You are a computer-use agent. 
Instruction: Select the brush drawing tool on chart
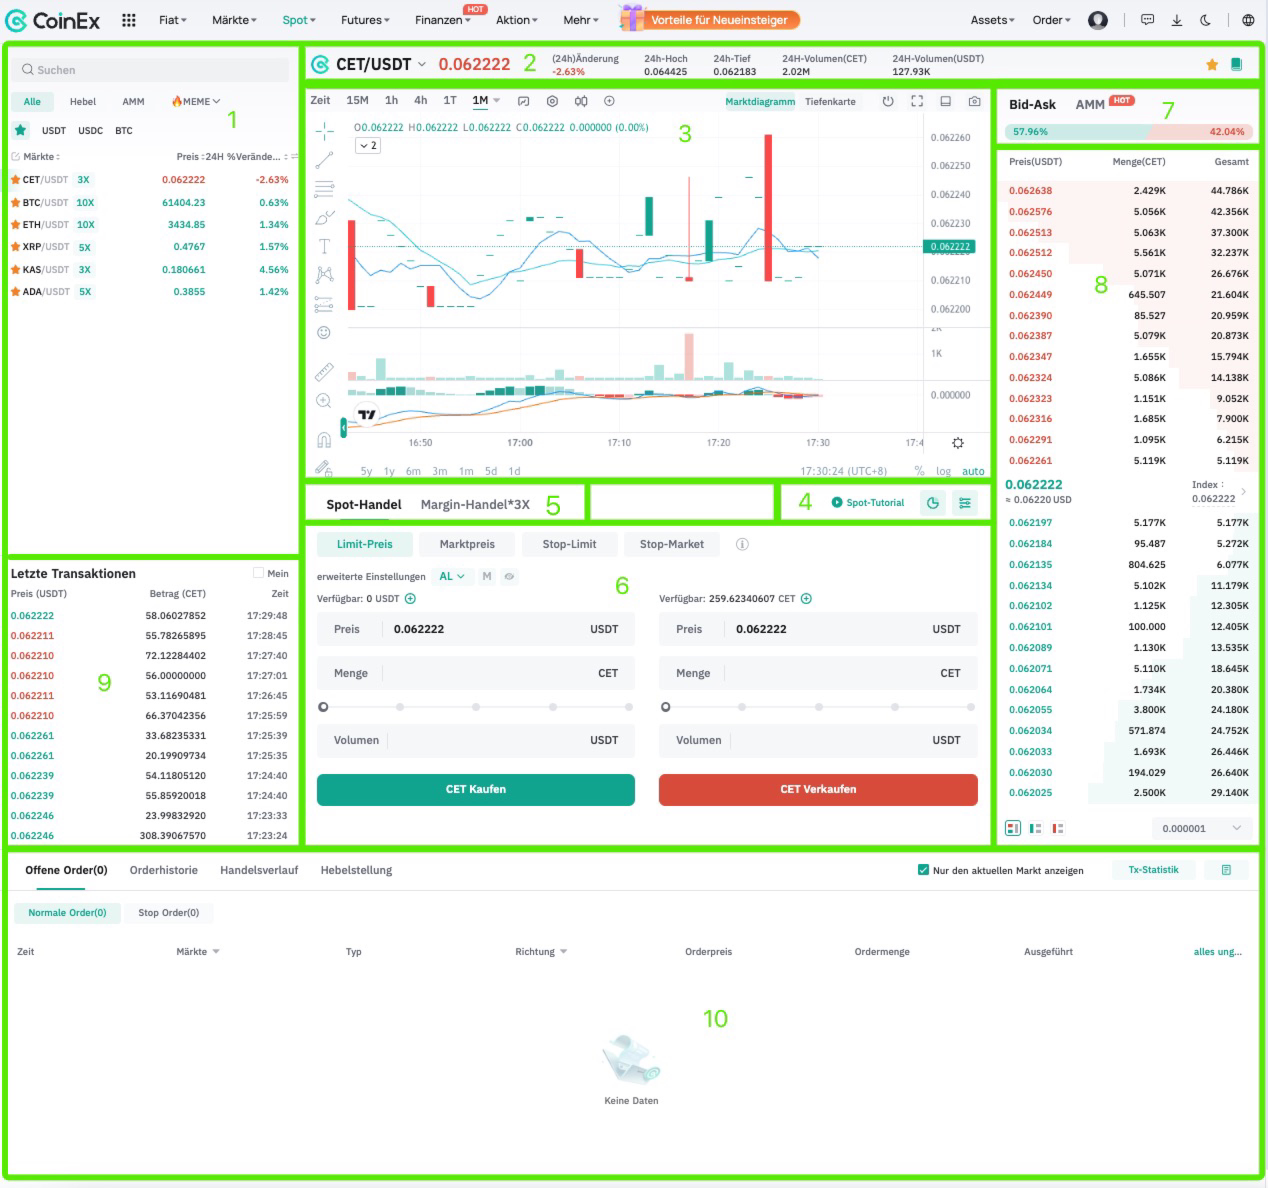point(324,217)
